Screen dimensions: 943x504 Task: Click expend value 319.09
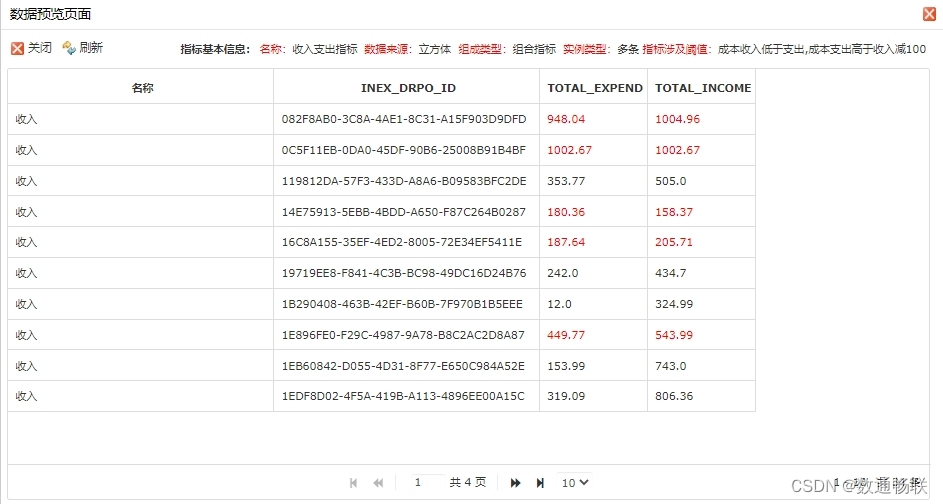[566, 396]
